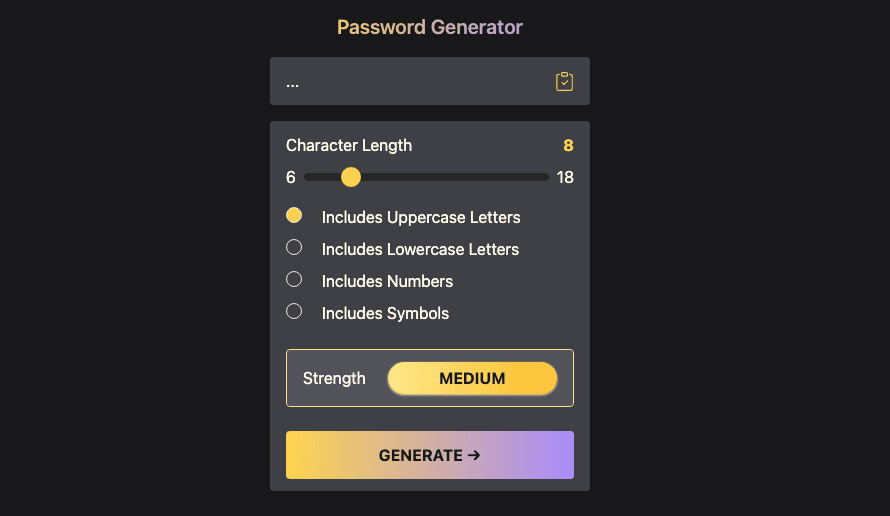Viewport: 890px width, 516px height.
Task: Click the "Includes Symbols" label text
Action: coord(385,313)
